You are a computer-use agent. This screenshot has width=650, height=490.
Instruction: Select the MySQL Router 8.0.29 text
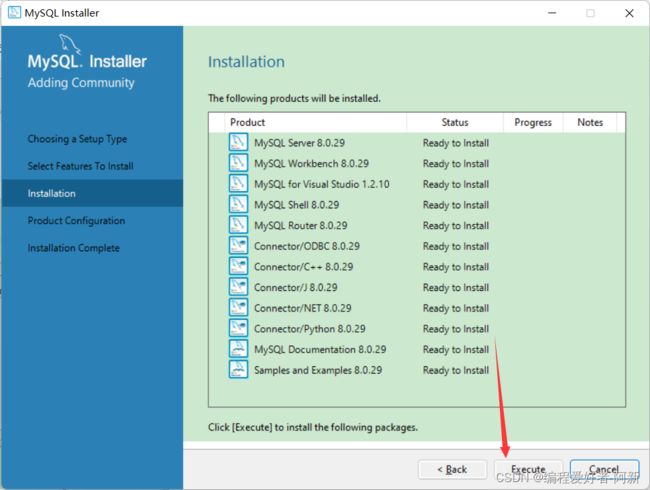click(x=301, y=226)
